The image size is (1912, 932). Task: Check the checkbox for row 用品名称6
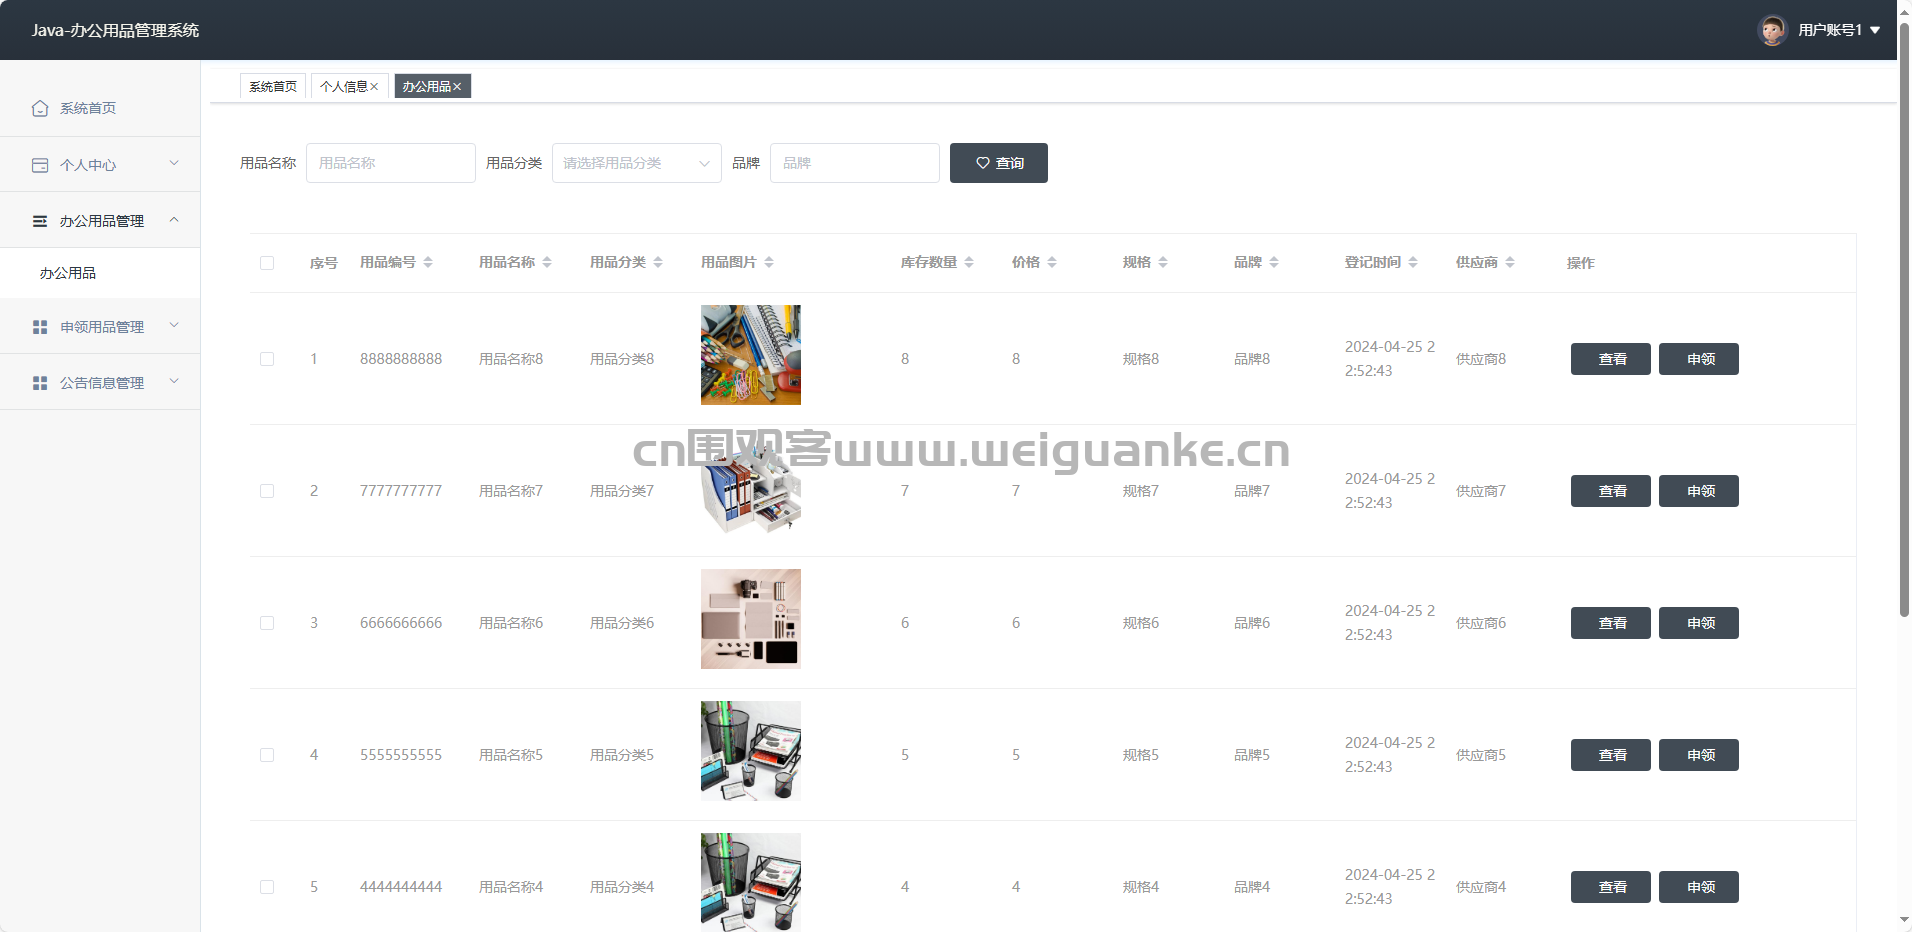(x=267, y=623)
